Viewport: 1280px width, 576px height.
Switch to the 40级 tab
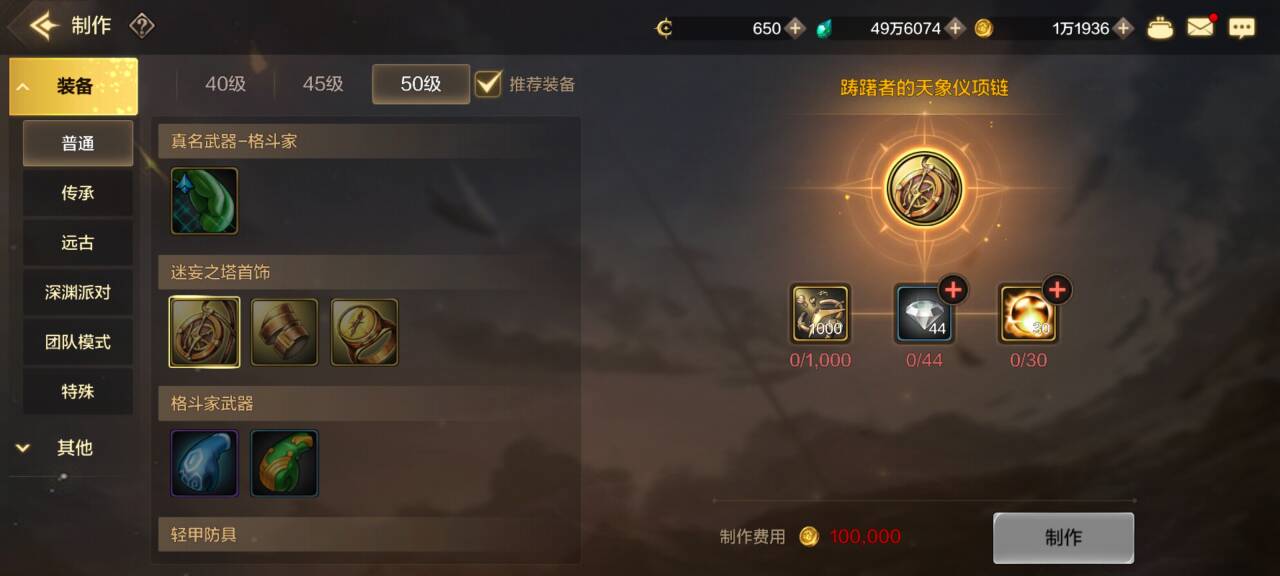coord(225,84)
